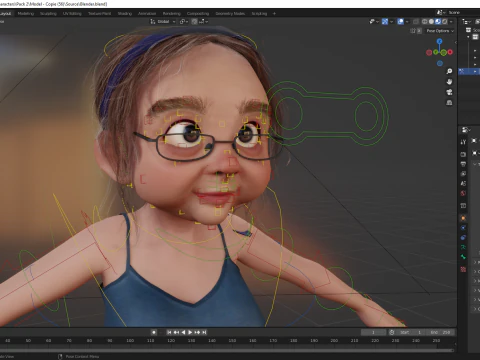Switch to the Texture Paint workspace
The height and width of the screenshot is (360, 480).
coord(99,14)
